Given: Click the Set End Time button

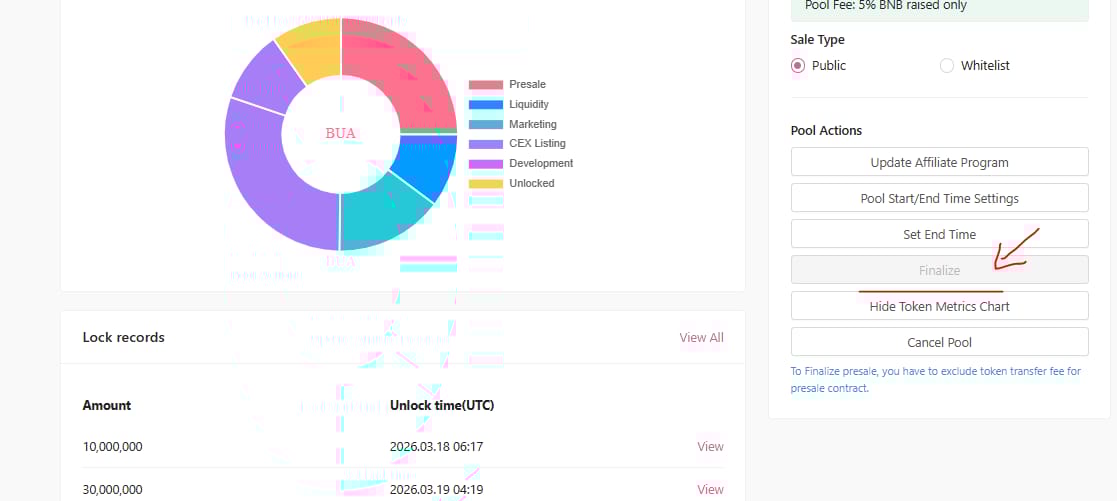Looking at the screenshot, I should click(x=939, y=234).
